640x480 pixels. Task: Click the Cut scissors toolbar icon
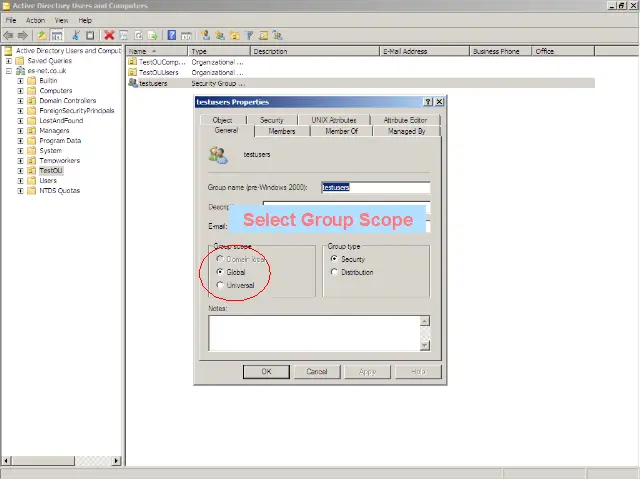[76, 36]
